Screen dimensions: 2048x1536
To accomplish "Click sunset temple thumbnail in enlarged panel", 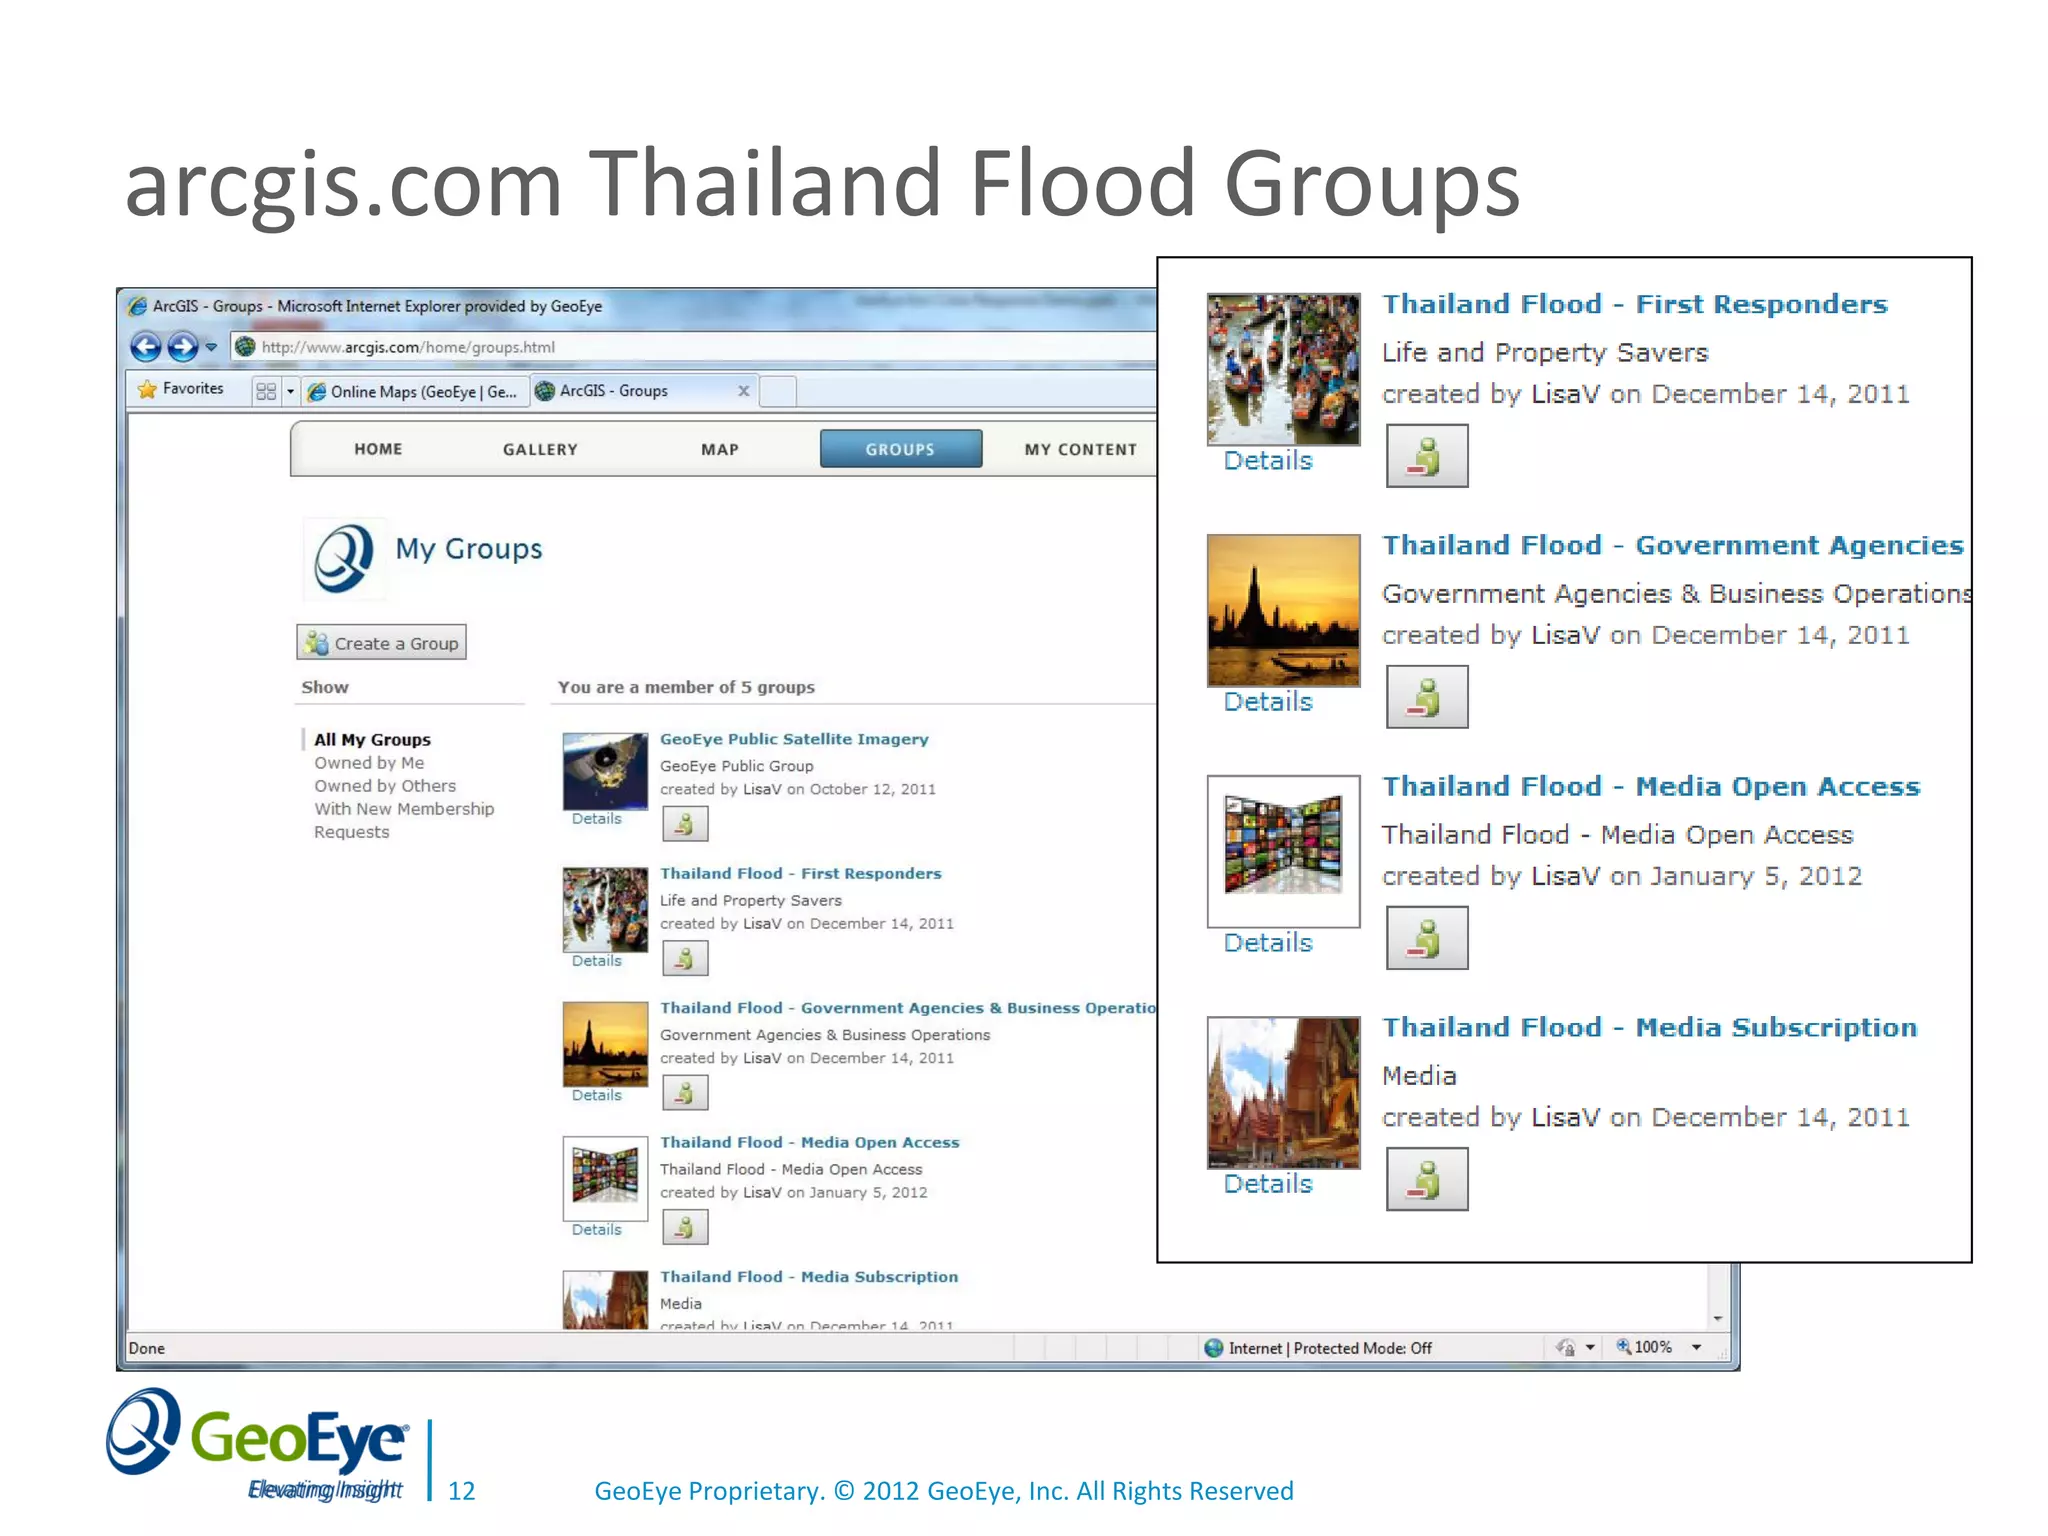I will [1283, 610].
